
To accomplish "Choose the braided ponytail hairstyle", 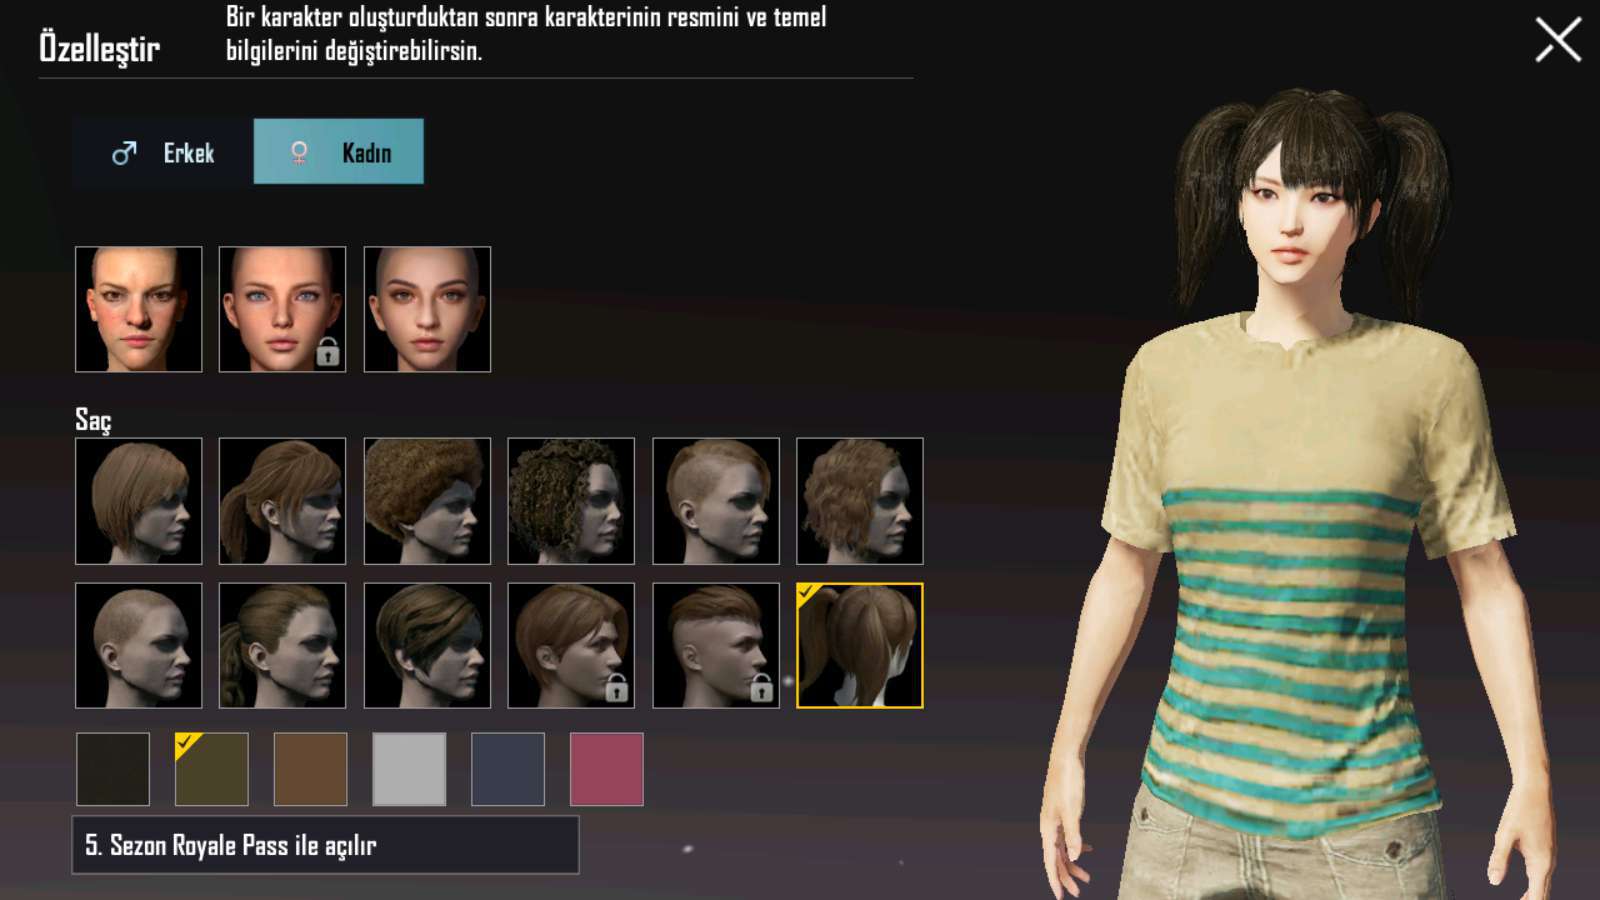I will tap(283, 646).
